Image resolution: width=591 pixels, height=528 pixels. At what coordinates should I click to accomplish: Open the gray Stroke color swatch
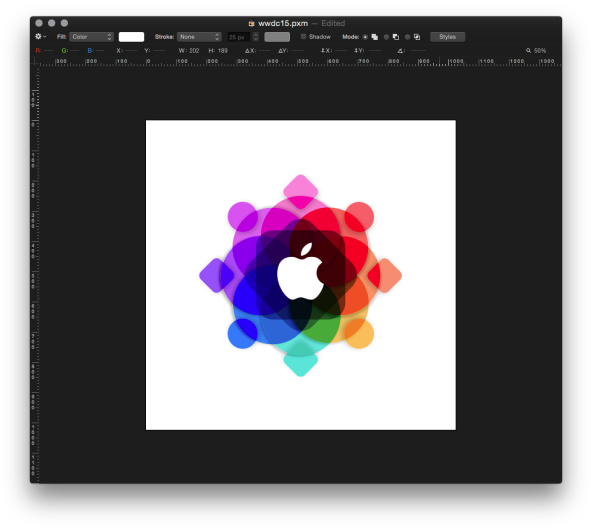(x=277, y=37)
